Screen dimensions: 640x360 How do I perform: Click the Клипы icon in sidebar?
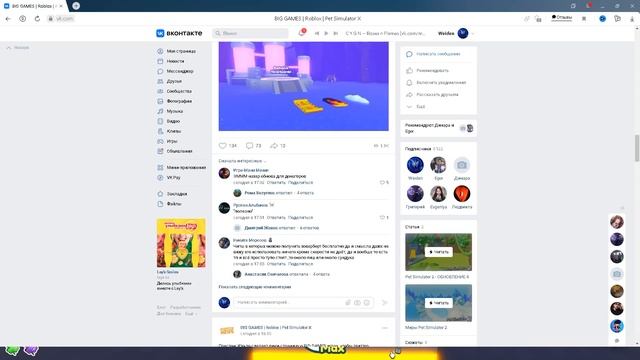pos(160,131)
